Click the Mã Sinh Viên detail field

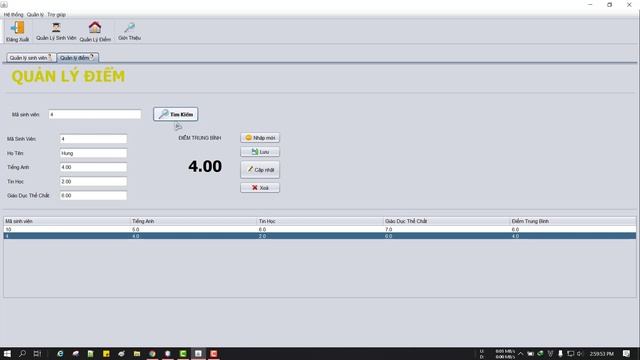click(x=93, y=139)
